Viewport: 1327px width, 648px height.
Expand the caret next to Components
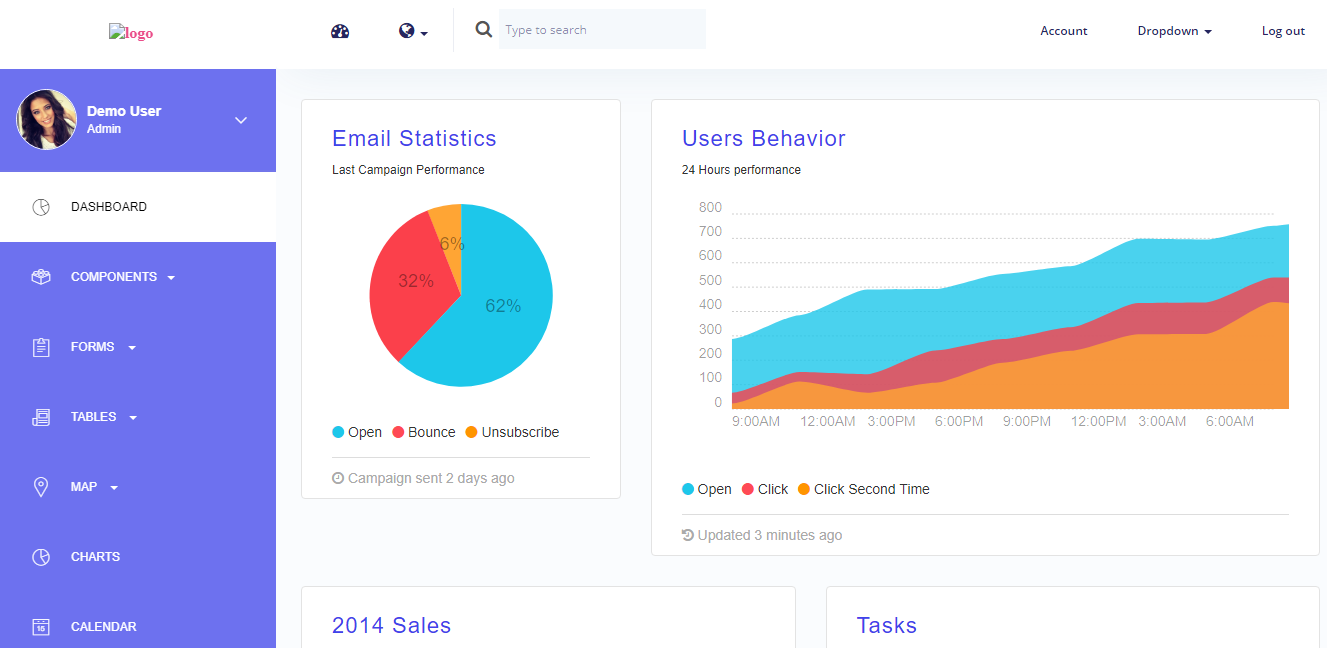coord(171,278)
